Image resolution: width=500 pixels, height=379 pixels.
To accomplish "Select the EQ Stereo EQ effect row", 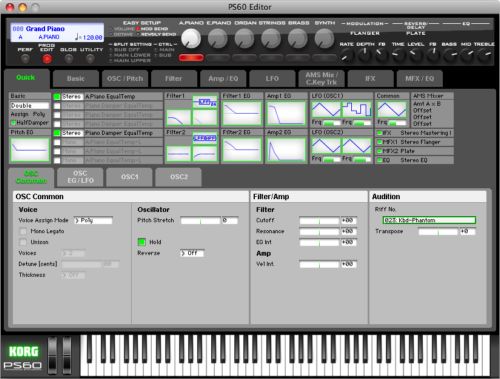I will 415,160.
